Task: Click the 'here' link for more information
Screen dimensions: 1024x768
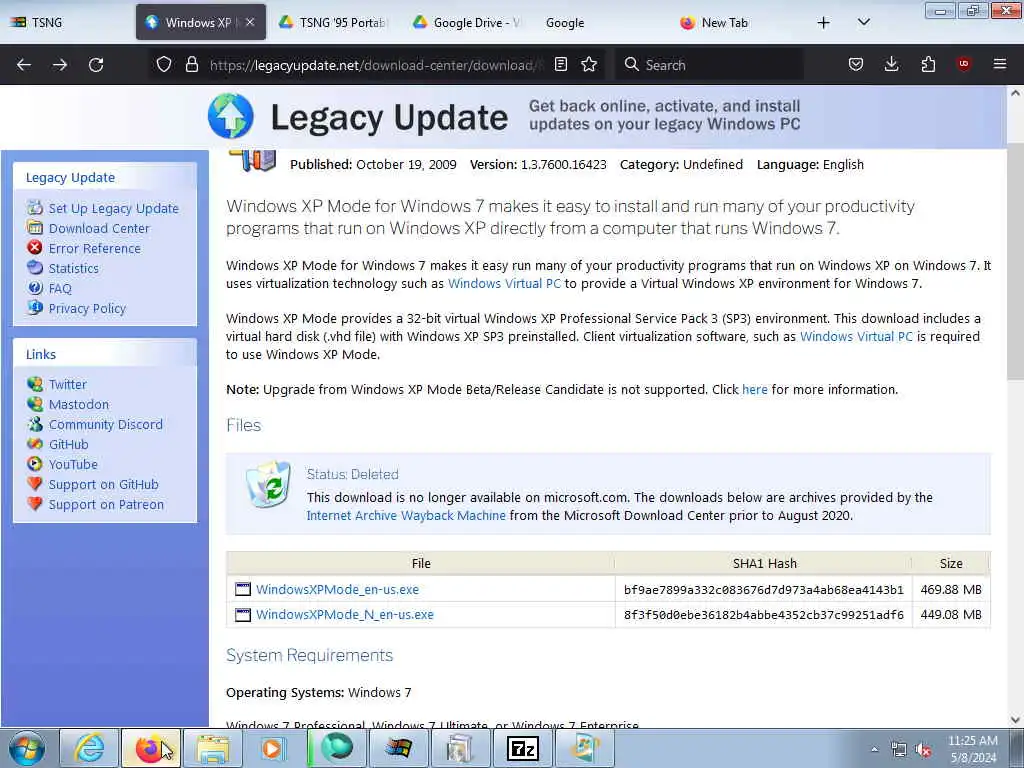Action: pos(754,389)
